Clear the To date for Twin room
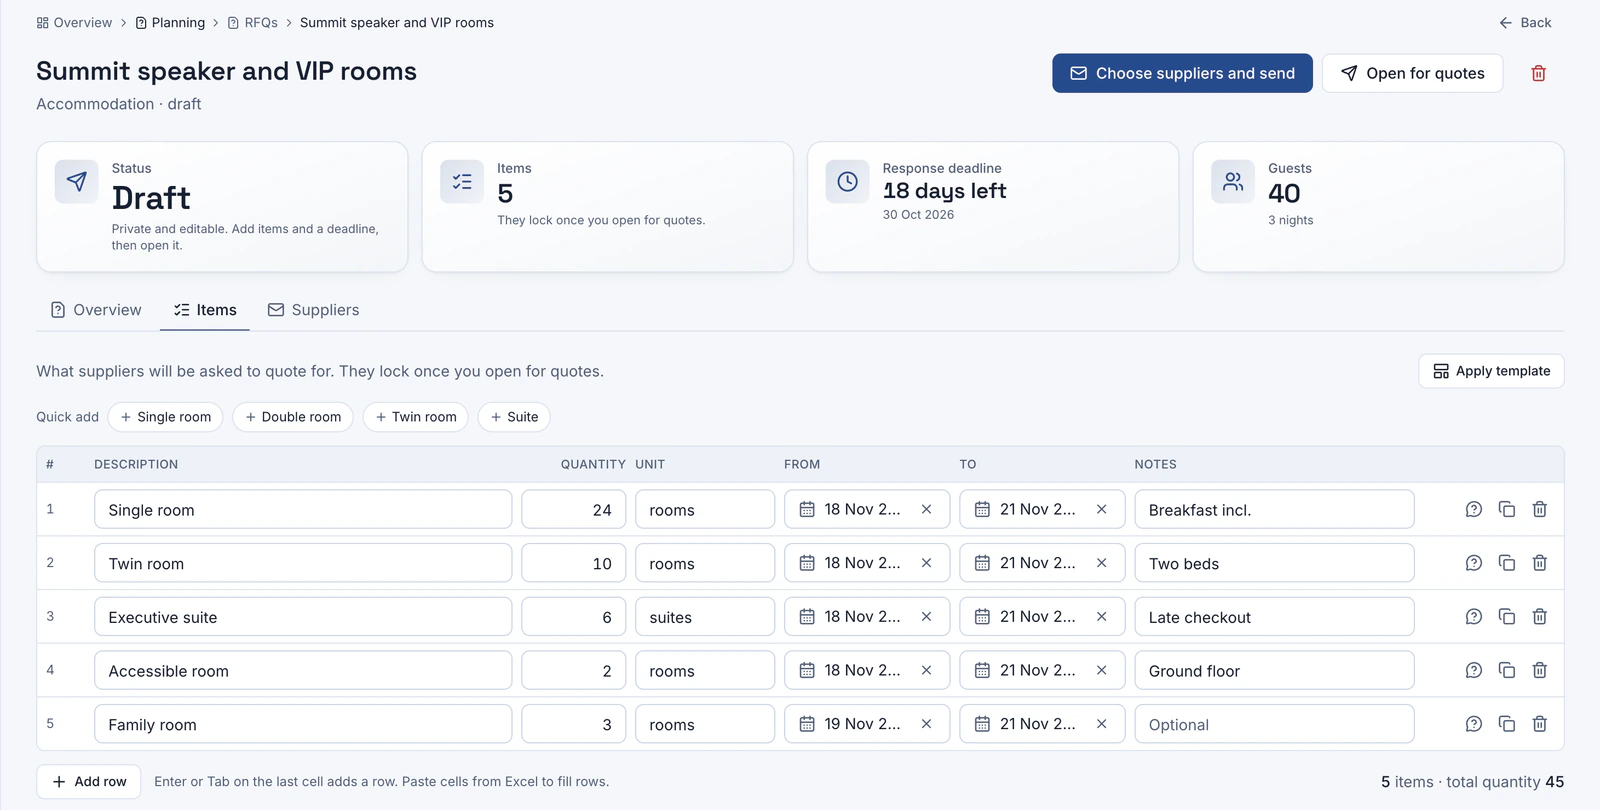Screen dimensions: 1600x810 1102,563
